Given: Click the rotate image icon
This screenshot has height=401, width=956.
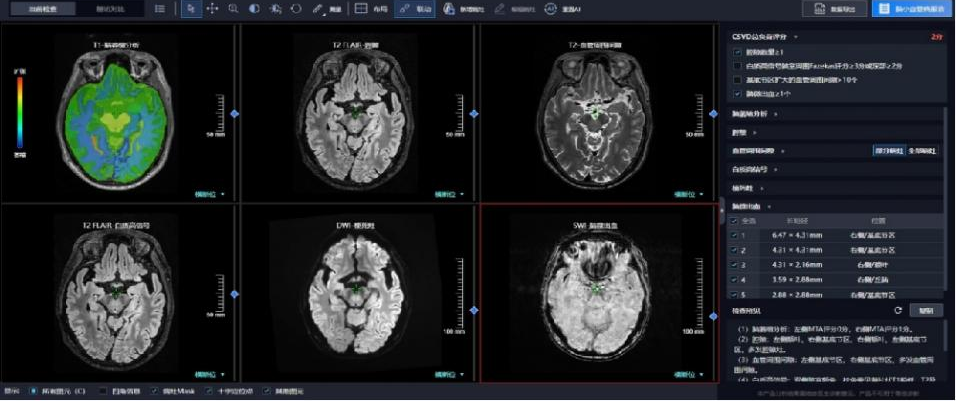Looking at the screenshot, I should pos(296,8).
